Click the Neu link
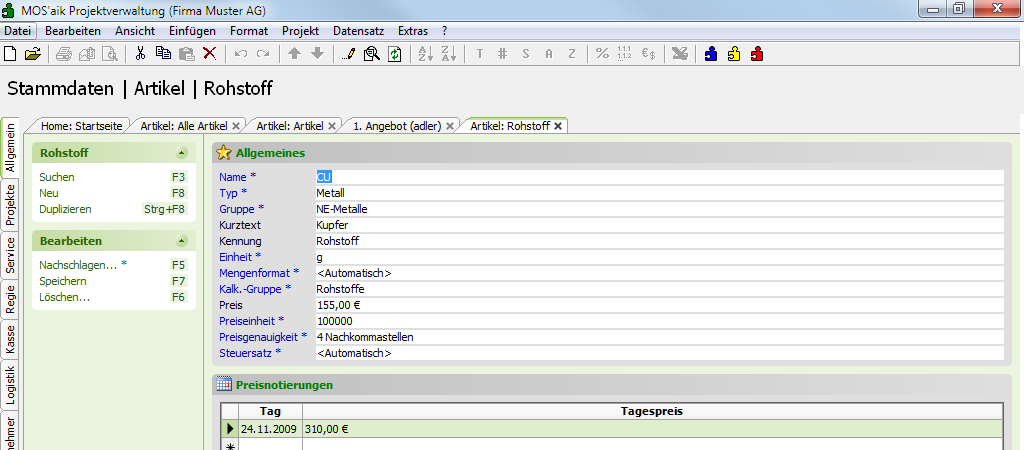 (49, 193)
